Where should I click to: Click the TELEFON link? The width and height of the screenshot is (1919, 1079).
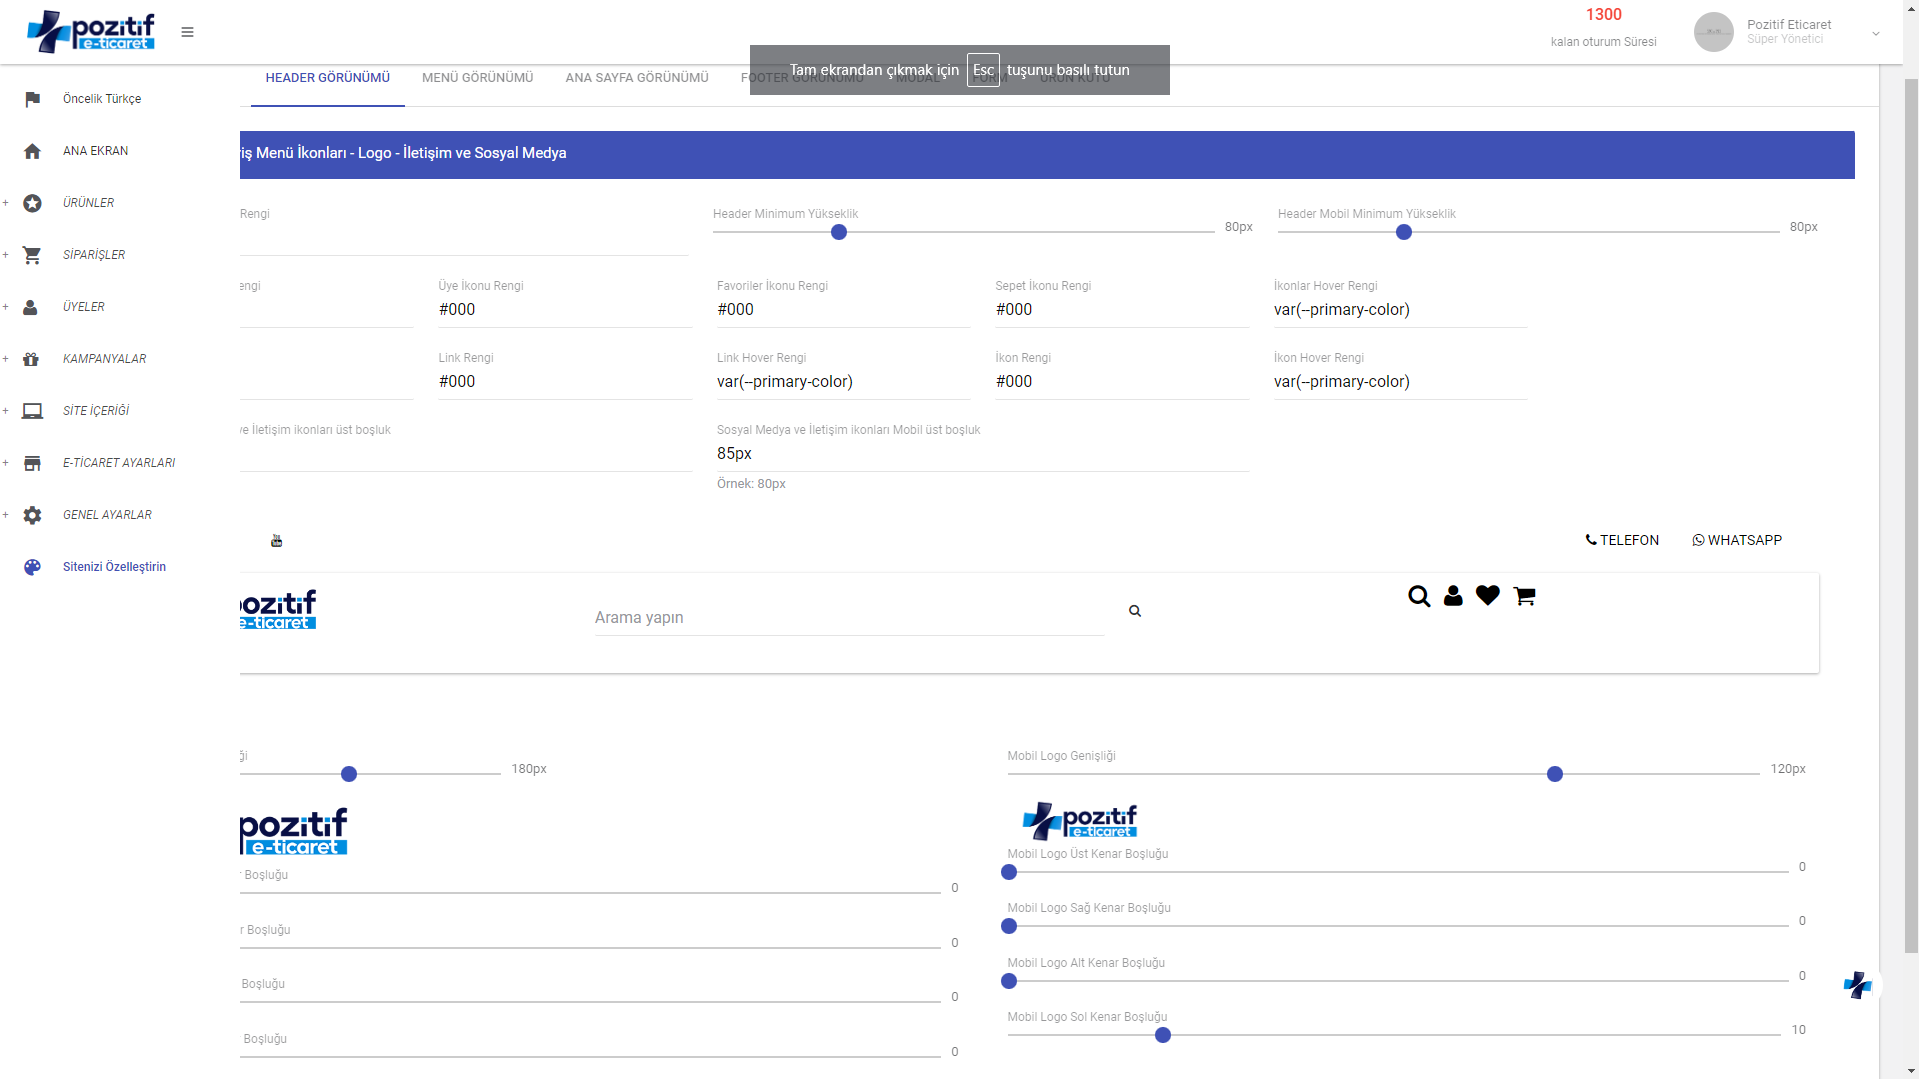point(1622,540)
